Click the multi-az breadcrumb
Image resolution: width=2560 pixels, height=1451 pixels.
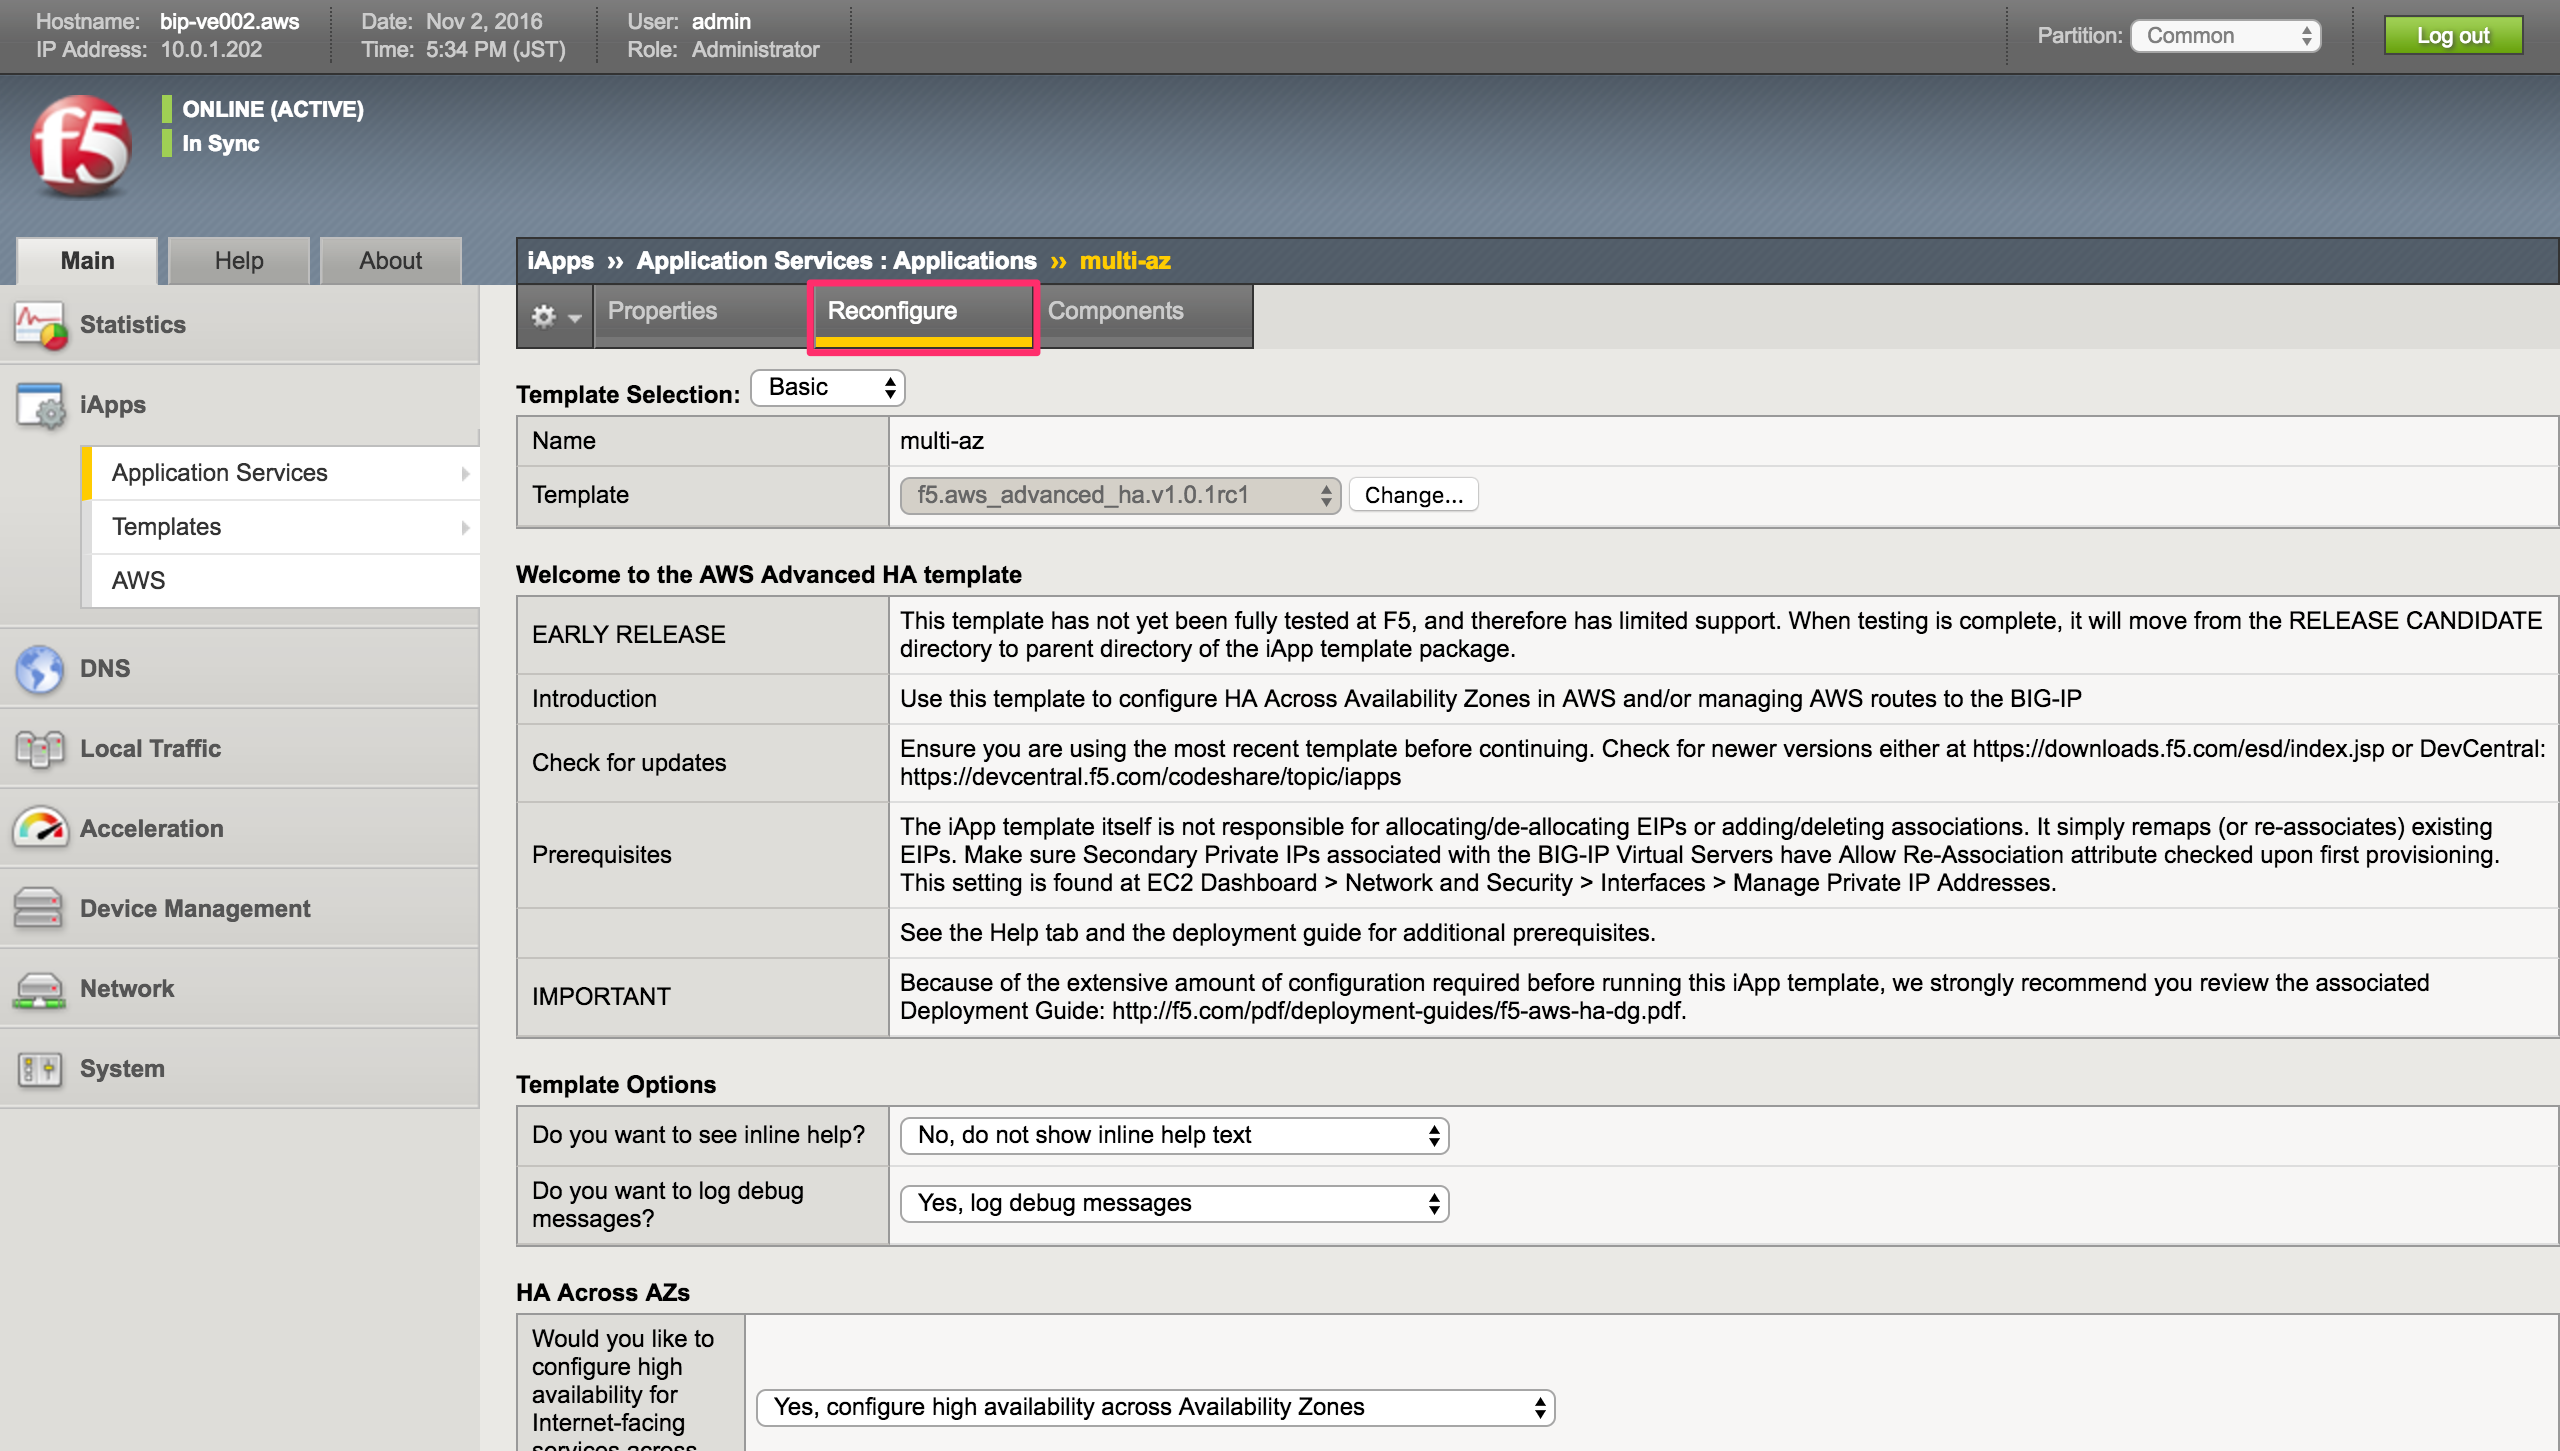1125,261
